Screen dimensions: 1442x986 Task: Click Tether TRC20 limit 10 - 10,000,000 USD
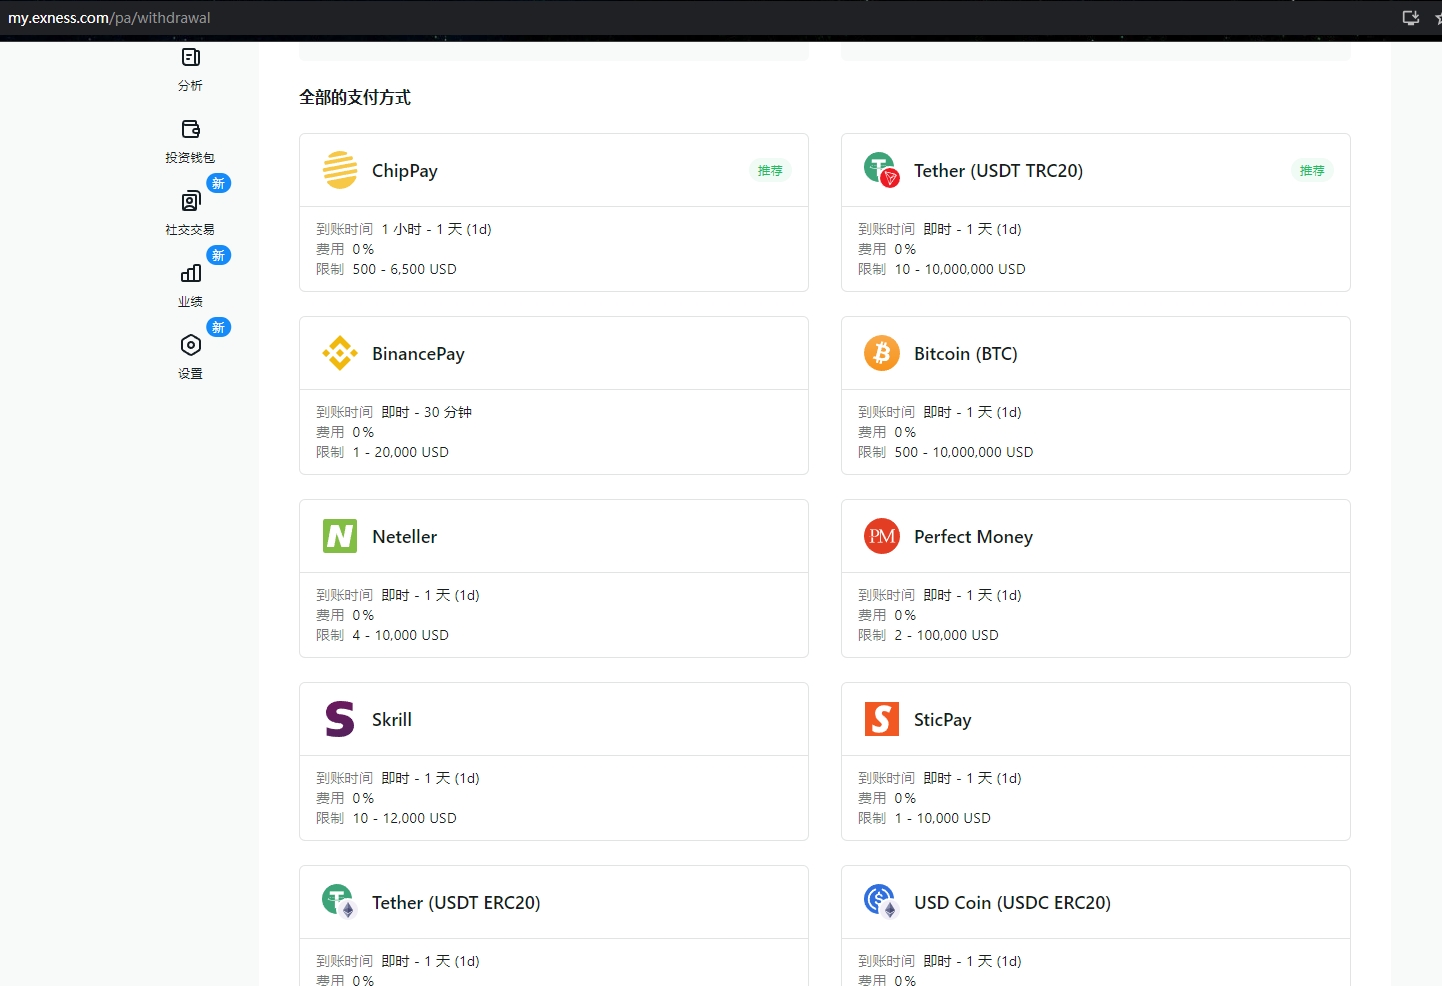(960, 269)
